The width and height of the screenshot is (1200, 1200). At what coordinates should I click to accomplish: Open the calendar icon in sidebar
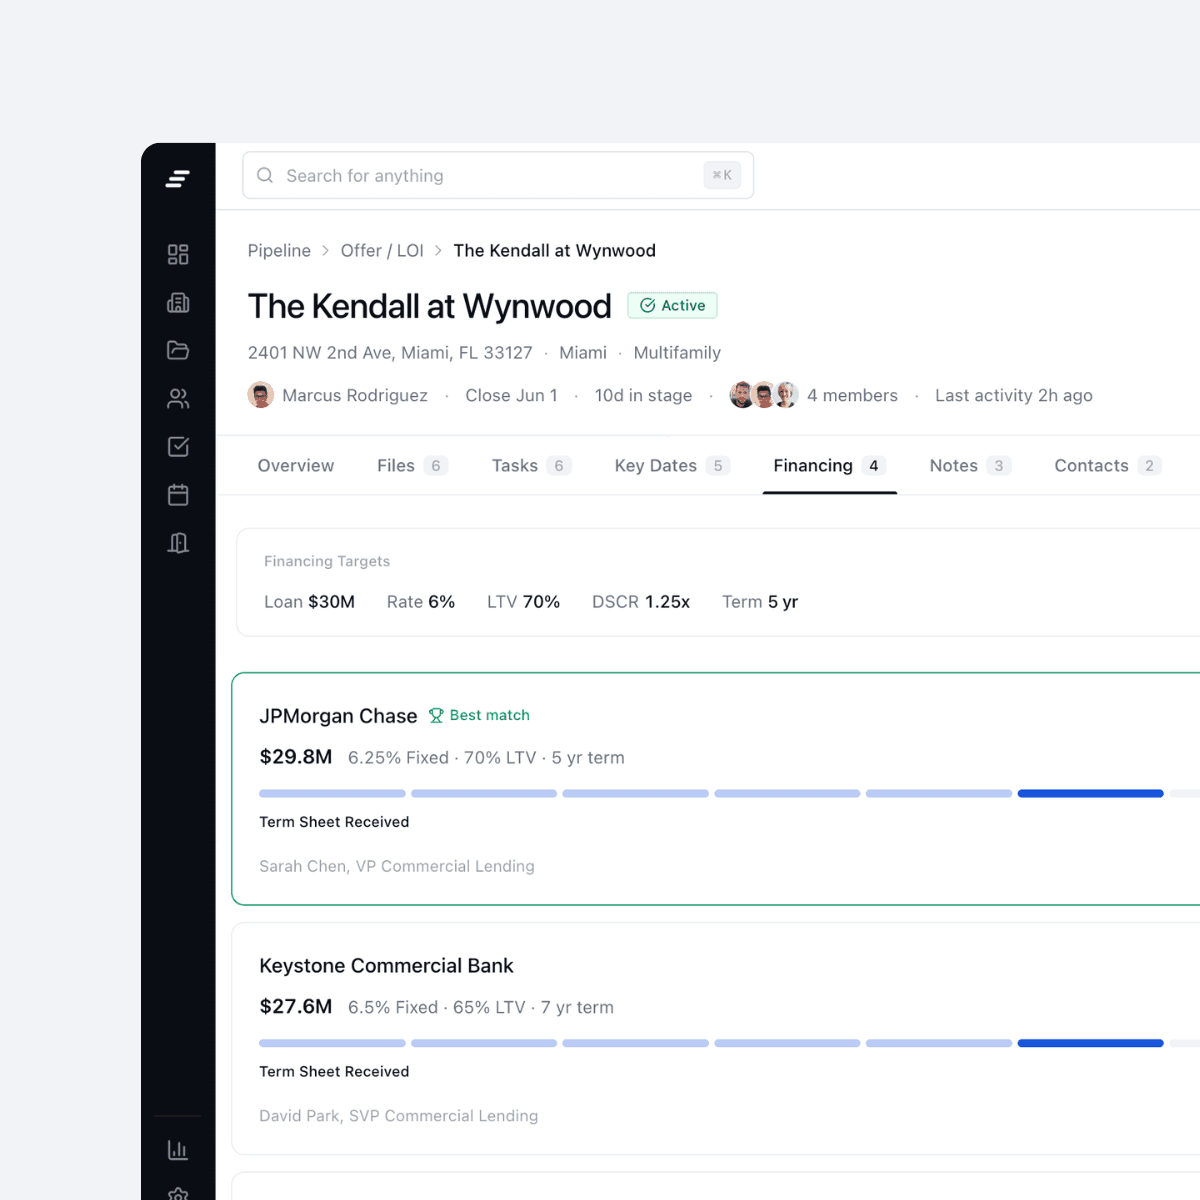(178, 495)
